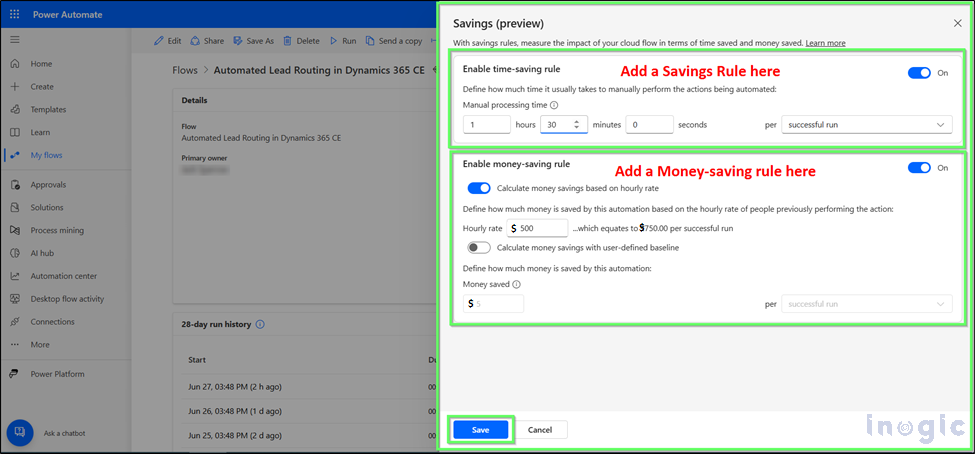Open the Ask a chatbot bubble

[x=19, y=432]
